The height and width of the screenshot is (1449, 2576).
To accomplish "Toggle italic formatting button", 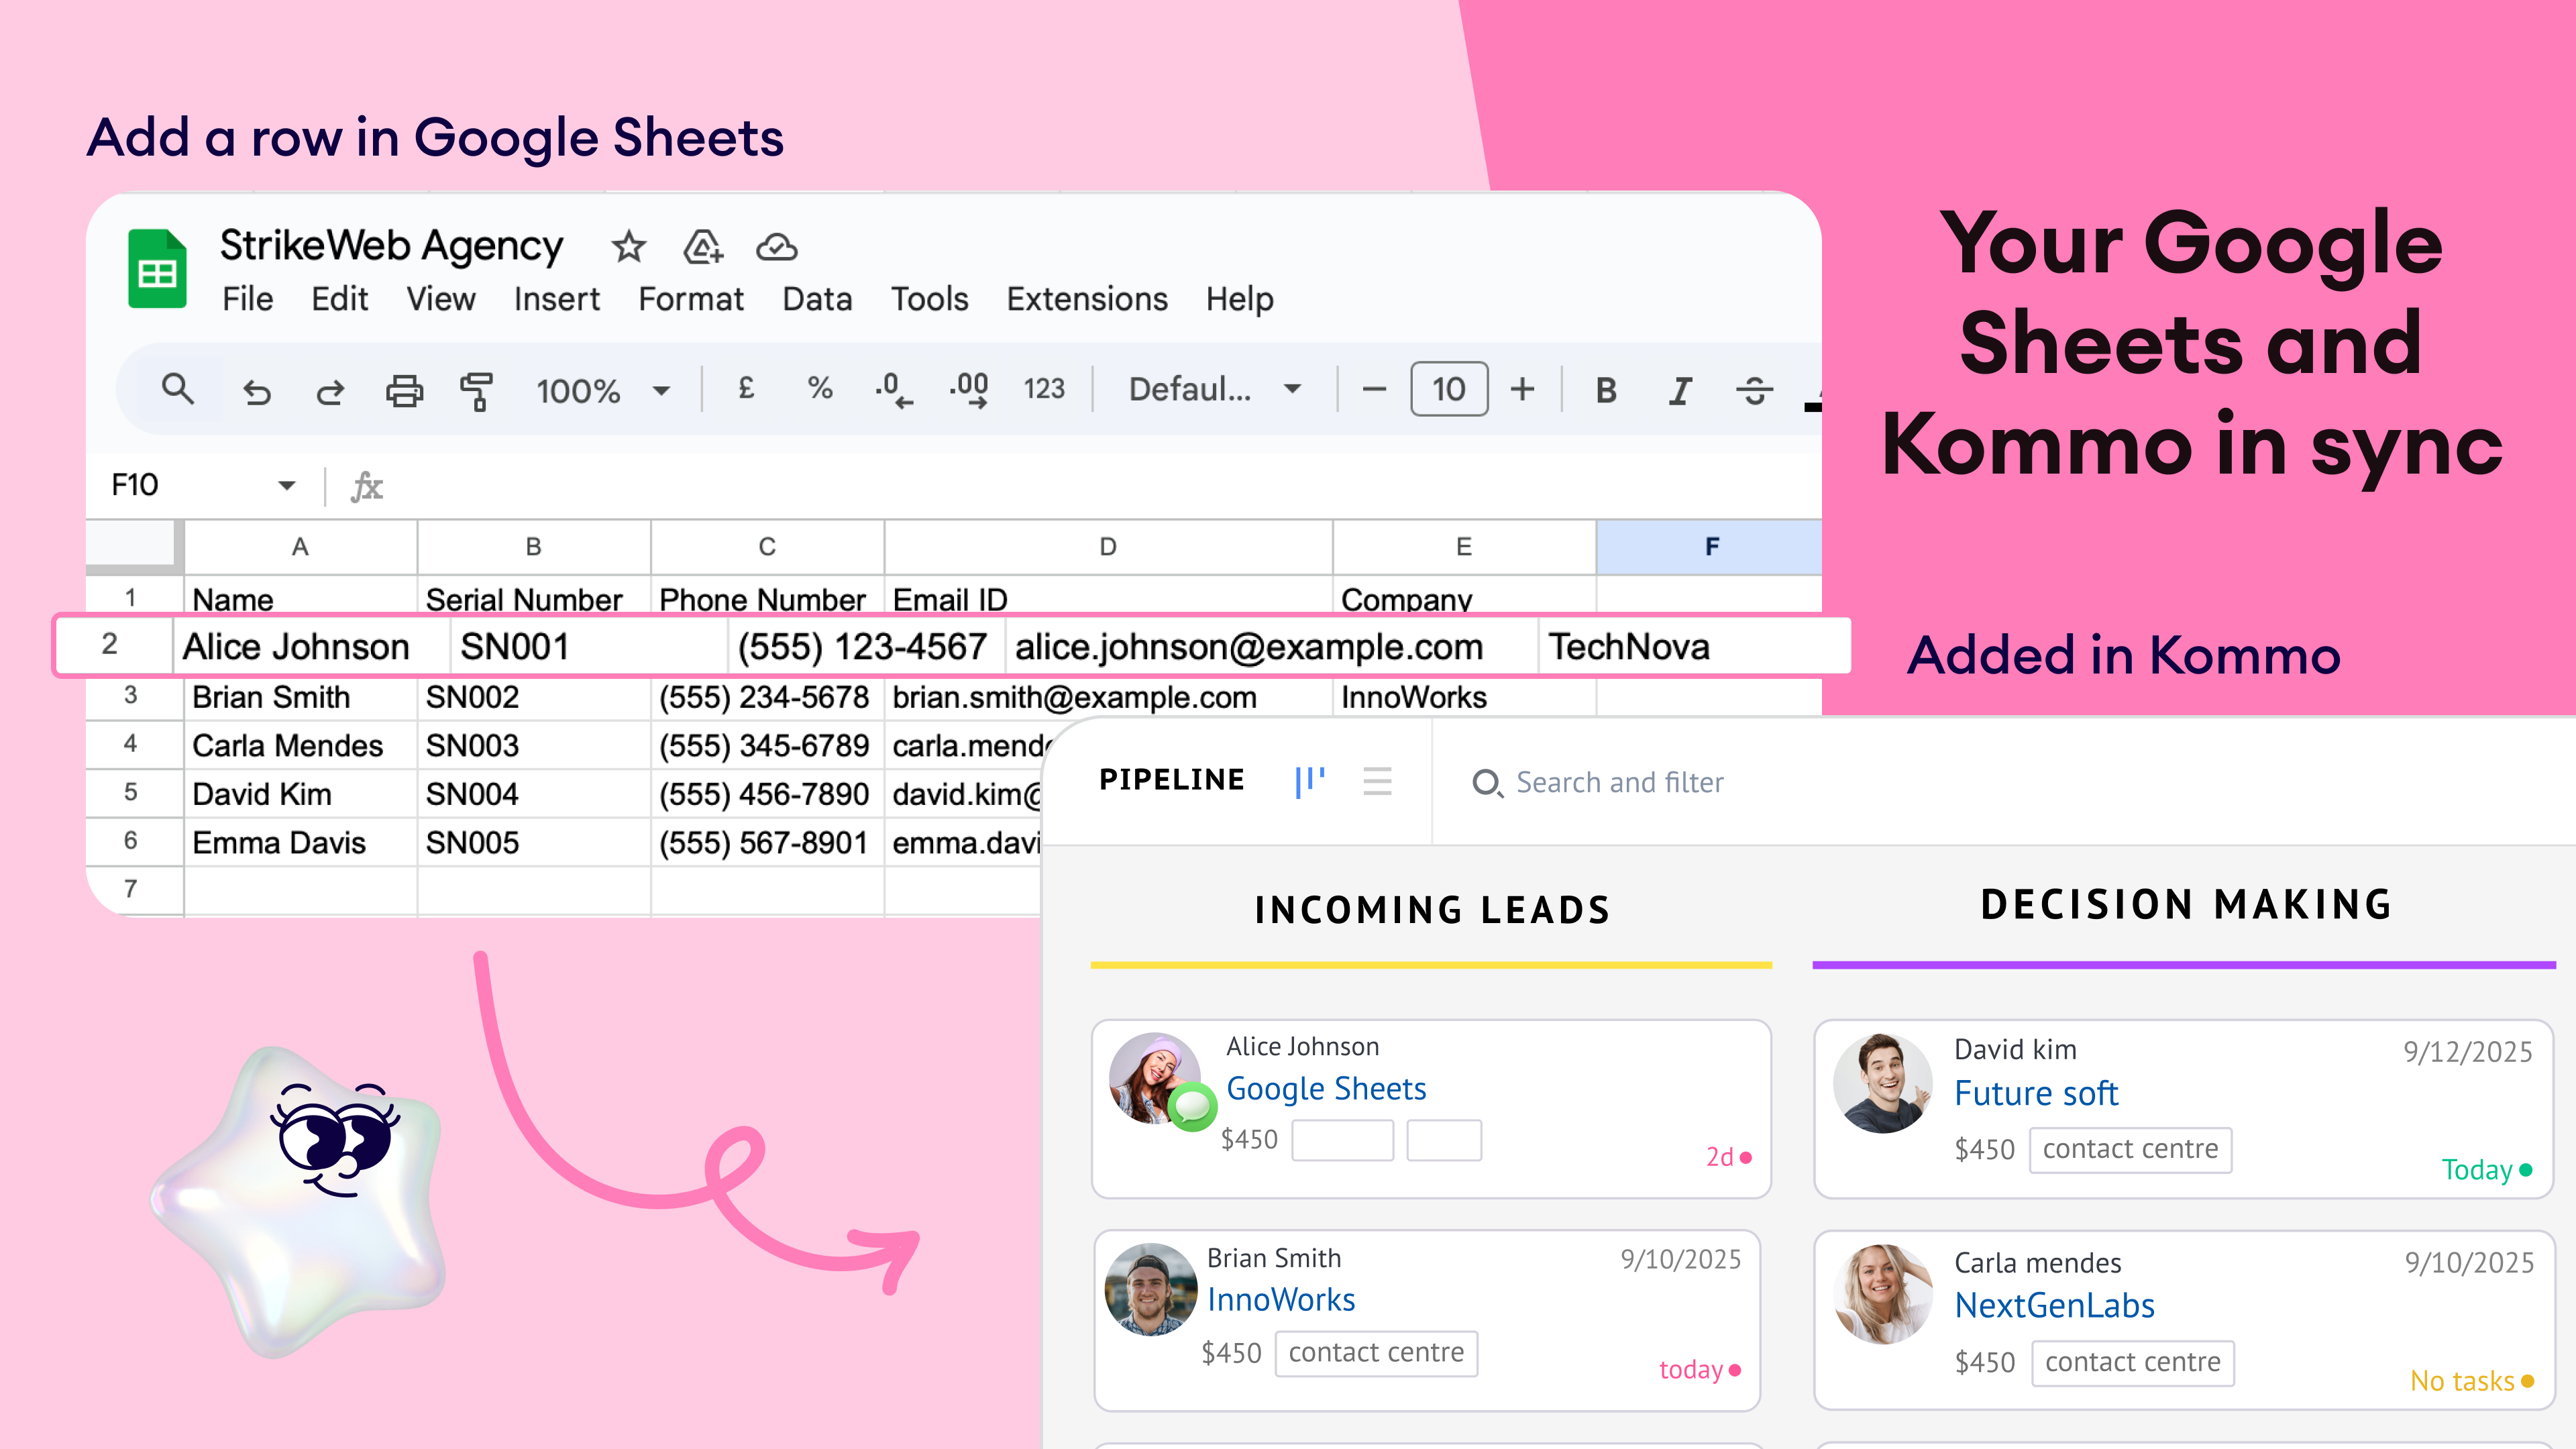I will click(1680, 390).
